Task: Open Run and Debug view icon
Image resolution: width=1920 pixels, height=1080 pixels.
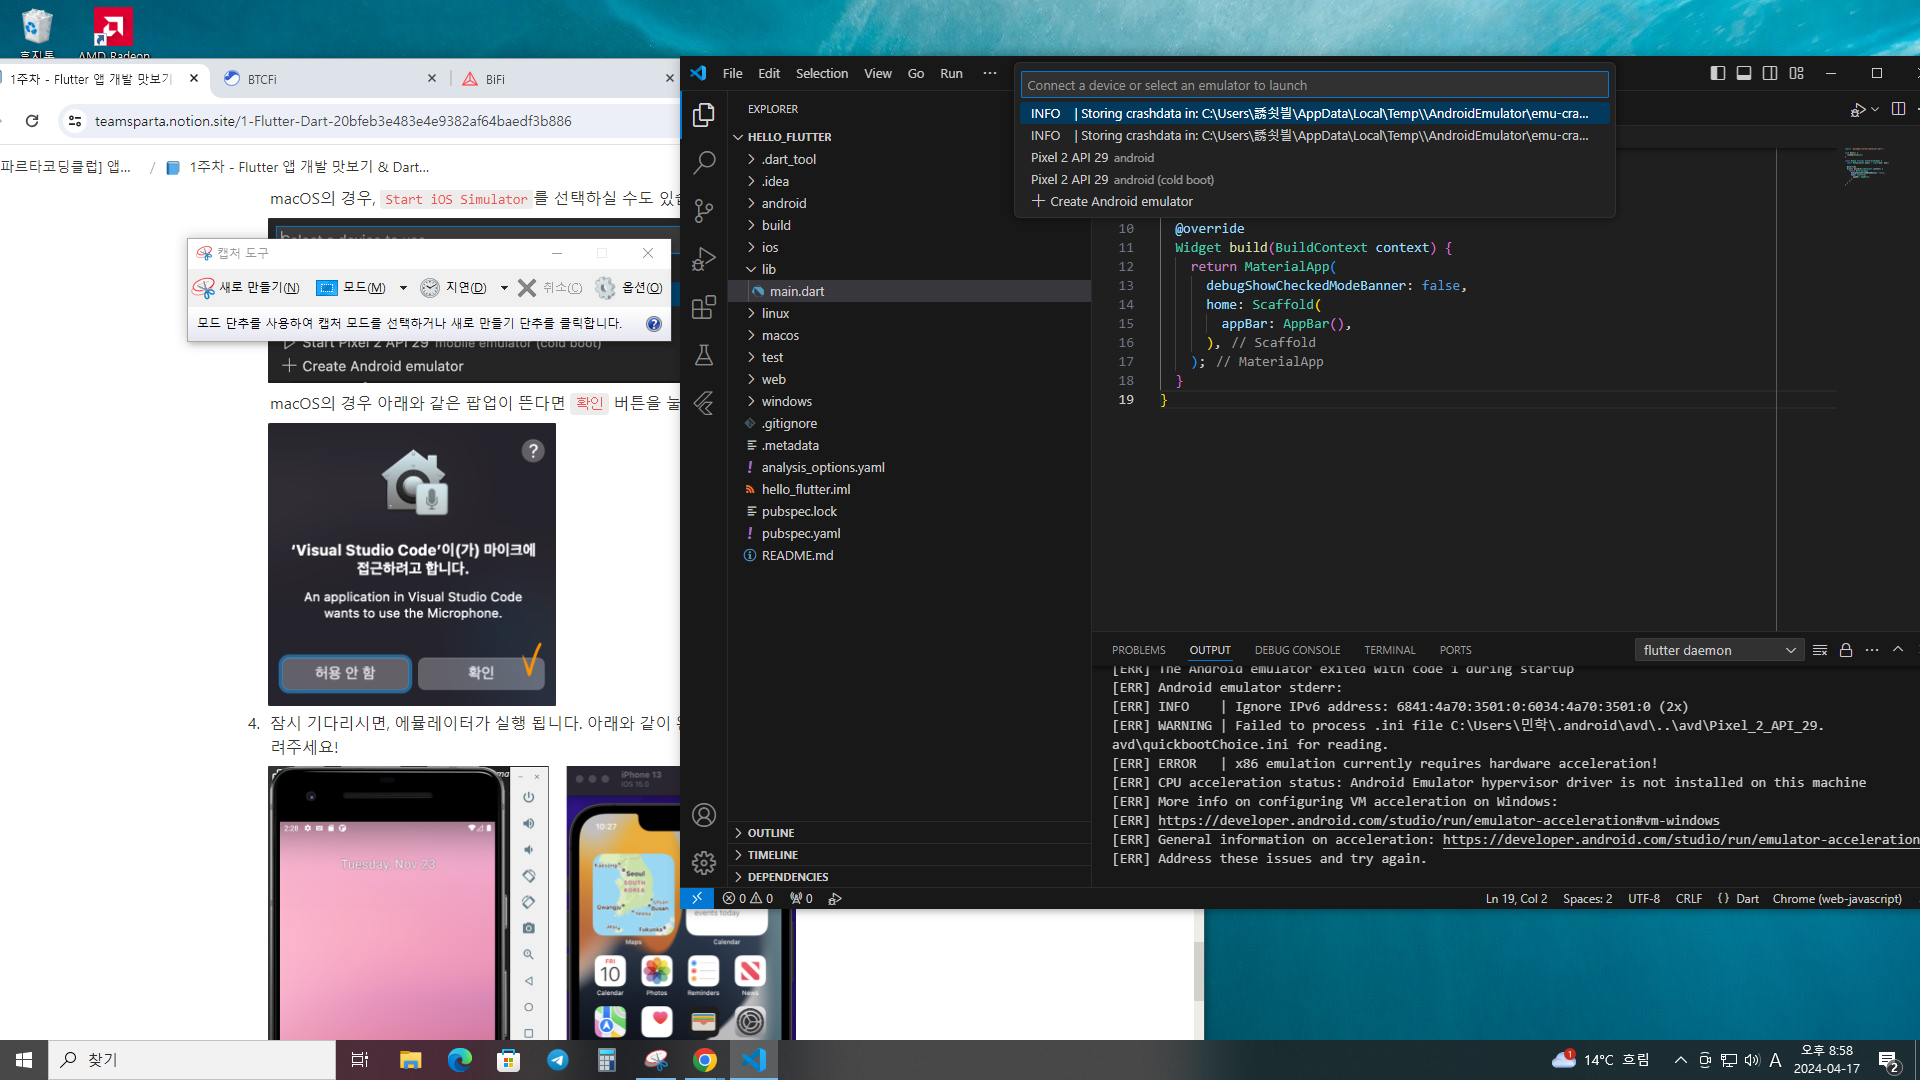Action: 704,258
